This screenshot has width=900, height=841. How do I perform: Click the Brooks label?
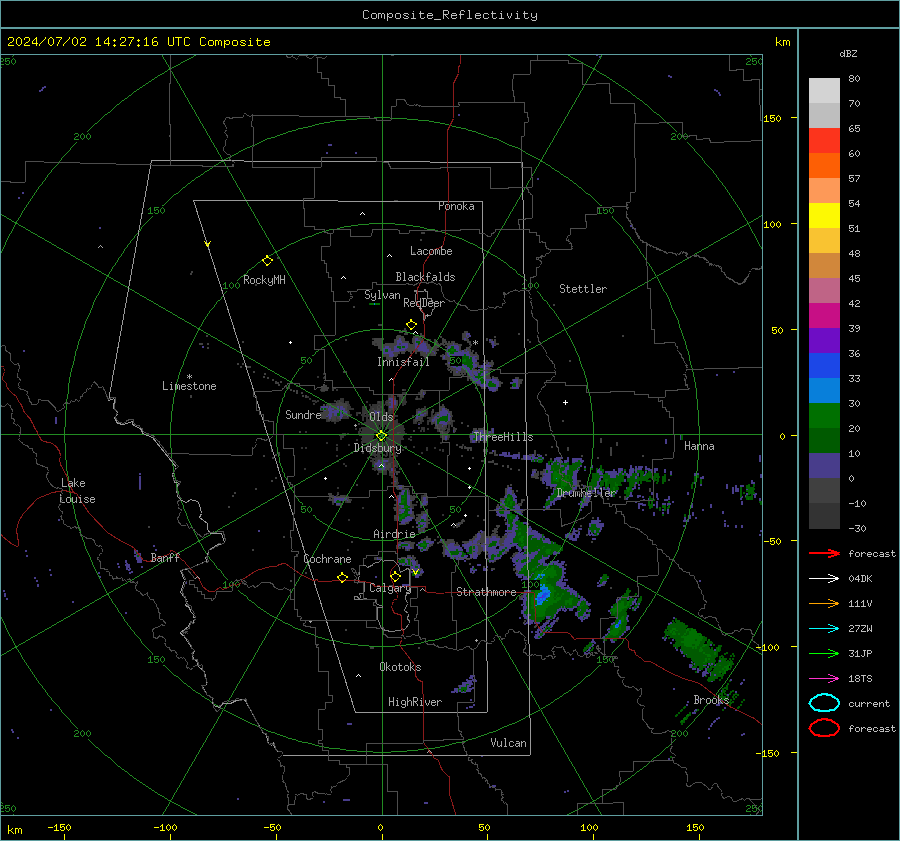[x=711, y=700]
